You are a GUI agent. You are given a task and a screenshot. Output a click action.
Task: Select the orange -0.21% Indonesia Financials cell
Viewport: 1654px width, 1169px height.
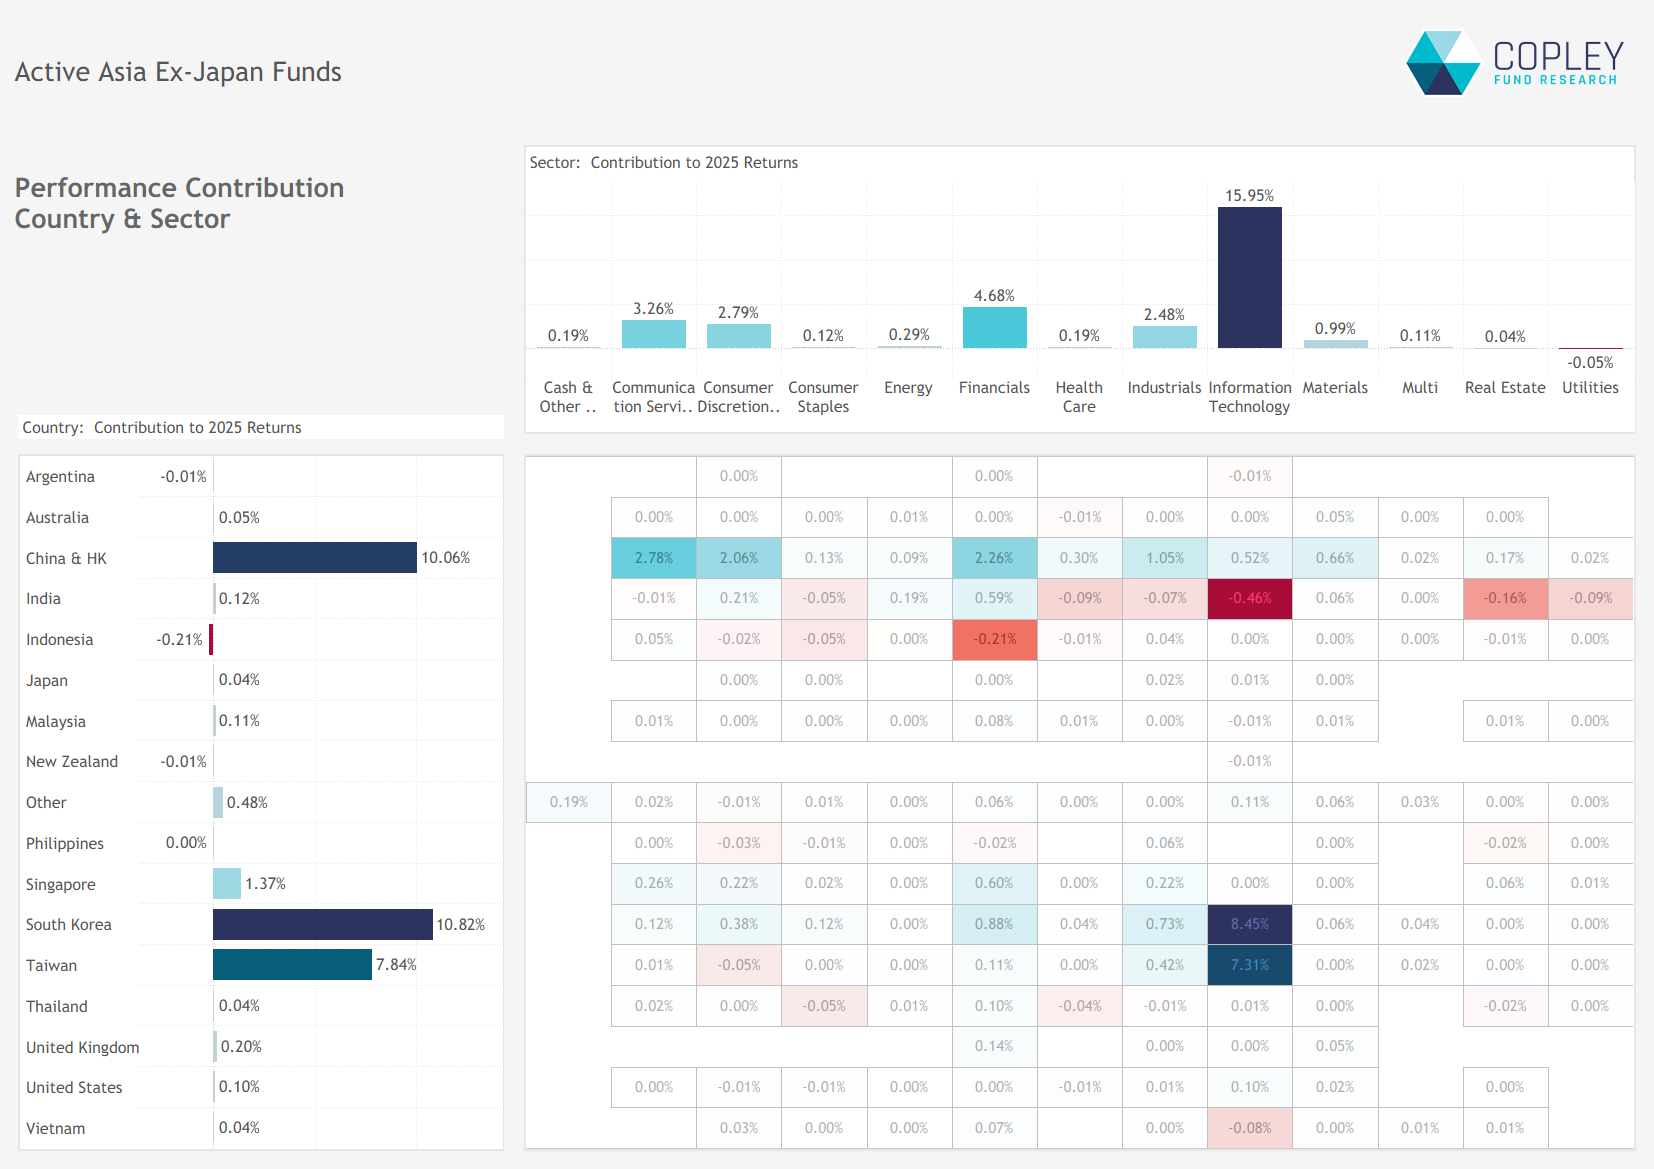click(x=994, y=639)
